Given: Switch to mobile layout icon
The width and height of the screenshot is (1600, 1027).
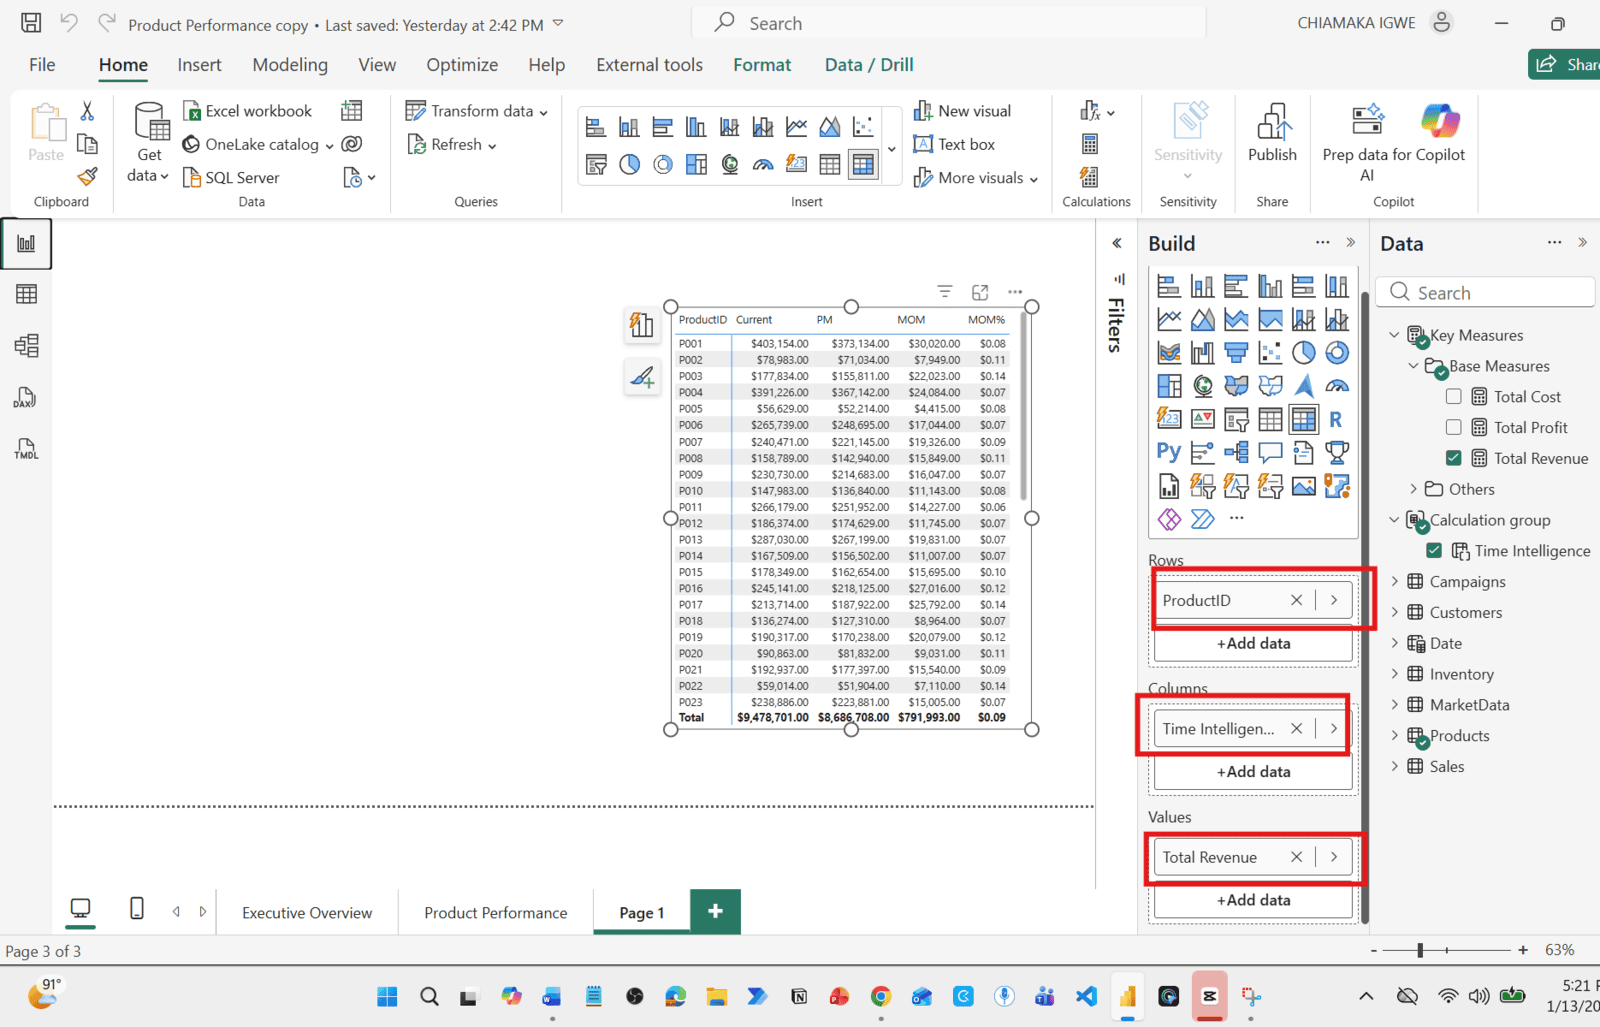Looking at the screenshot, I should click(137, 909).
